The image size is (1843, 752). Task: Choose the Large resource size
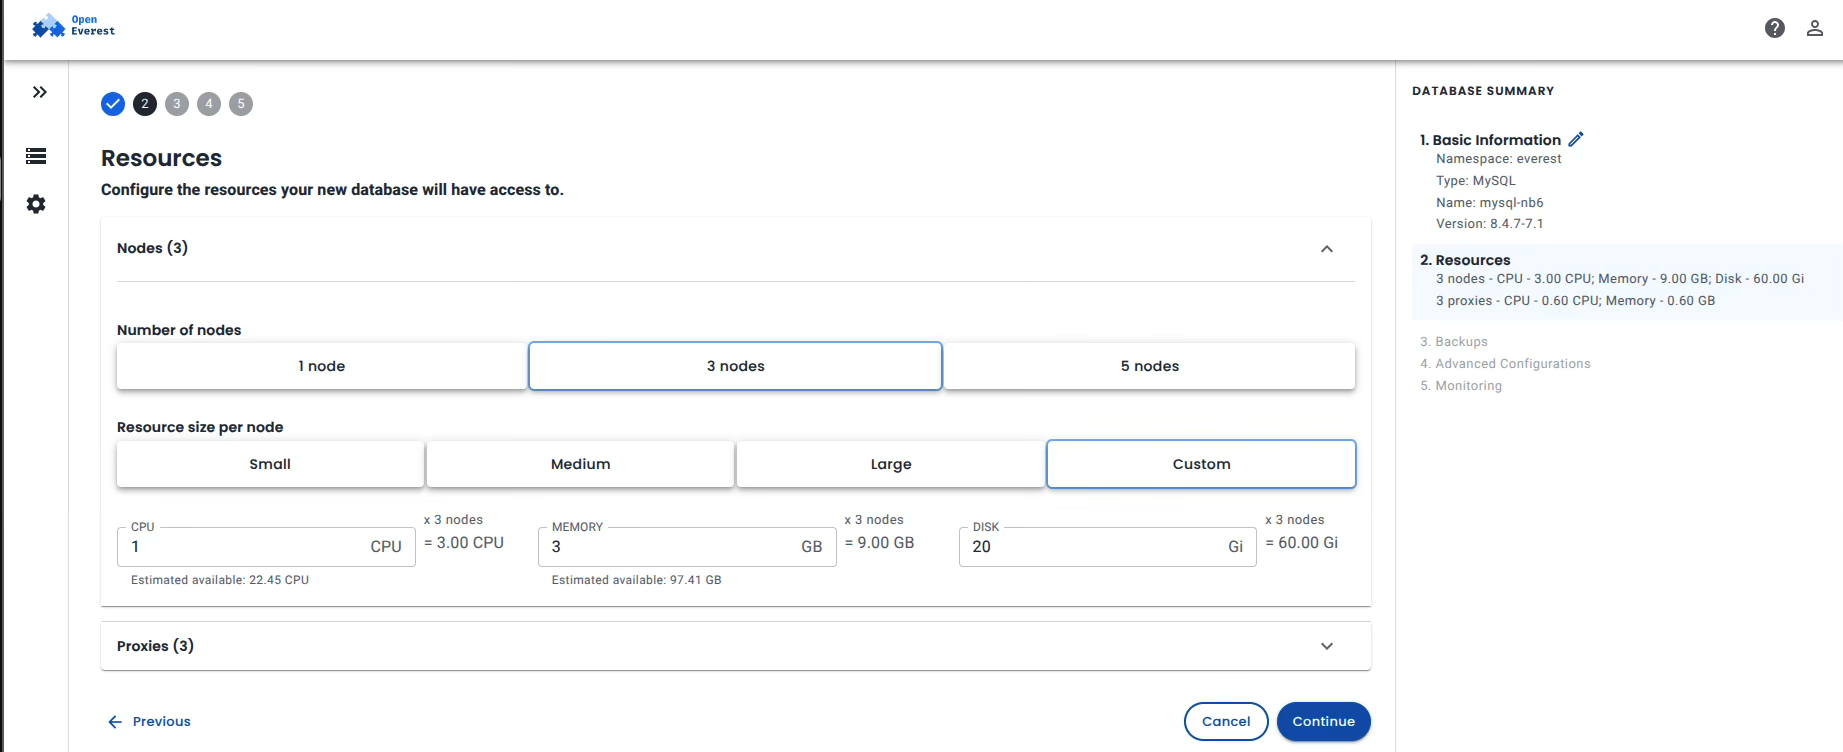pos(890,464)
